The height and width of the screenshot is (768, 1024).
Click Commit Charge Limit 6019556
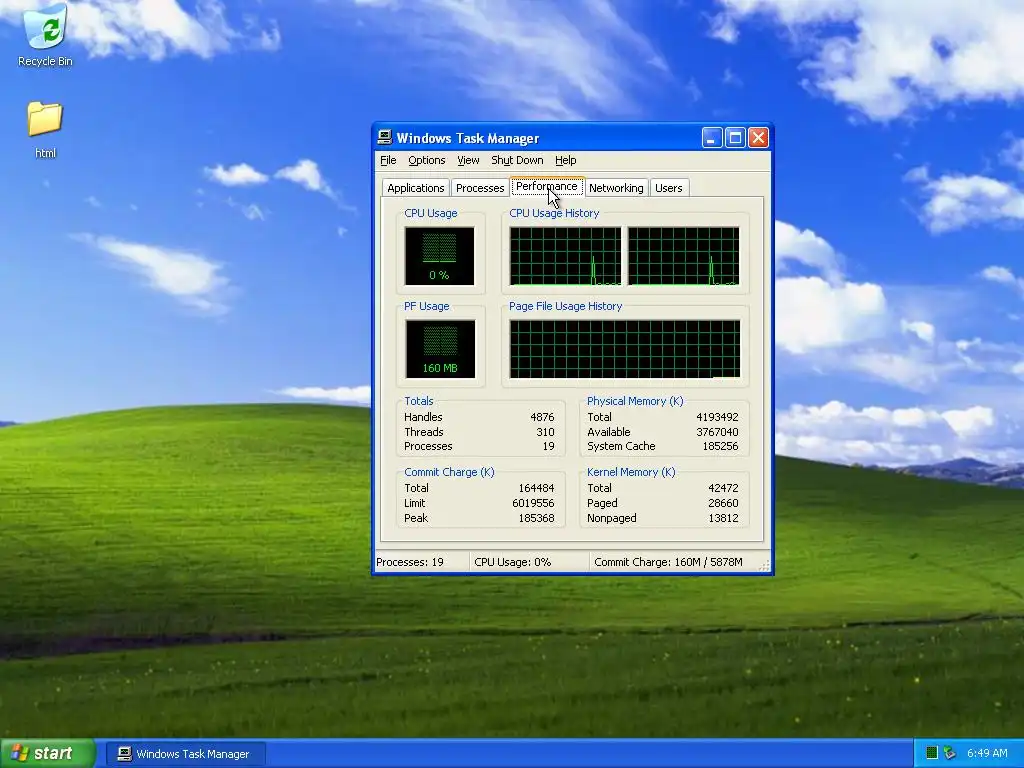tap(534, 503)
